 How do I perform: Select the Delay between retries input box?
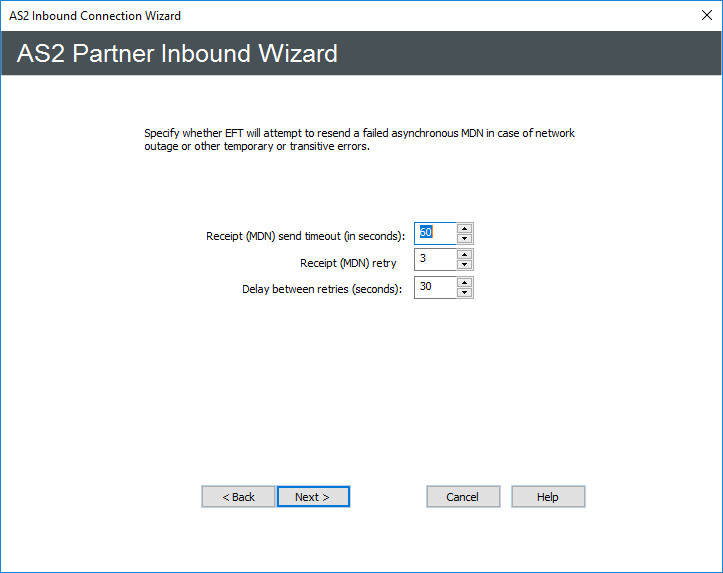click(x=435, y=288)
